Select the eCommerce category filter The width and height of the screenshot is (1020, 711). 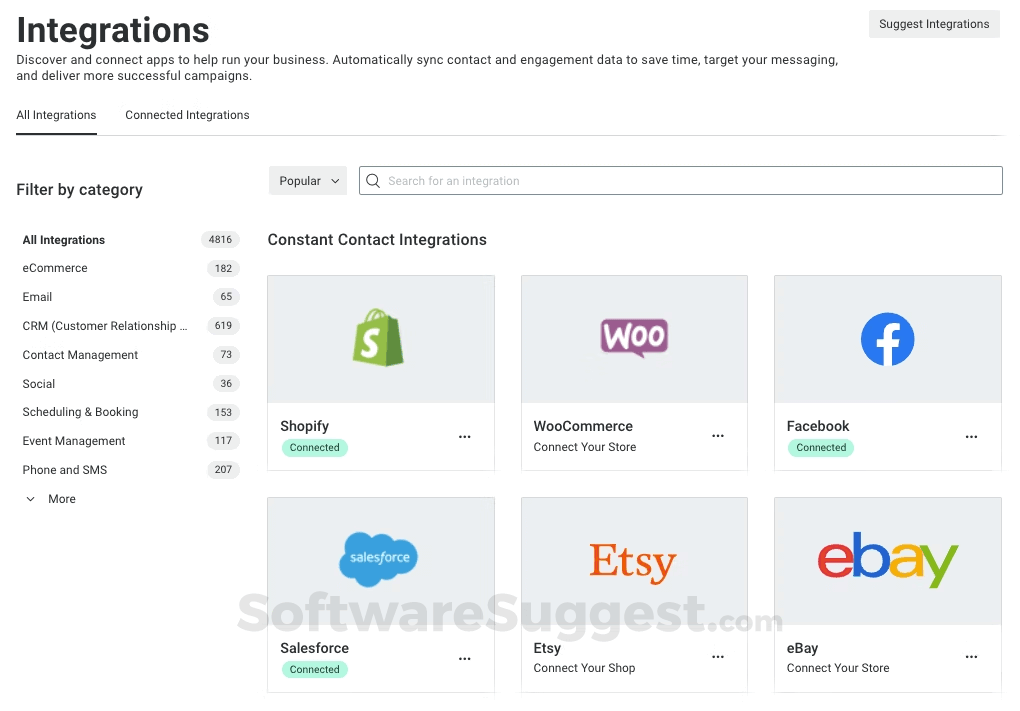[x=55, y=268]
